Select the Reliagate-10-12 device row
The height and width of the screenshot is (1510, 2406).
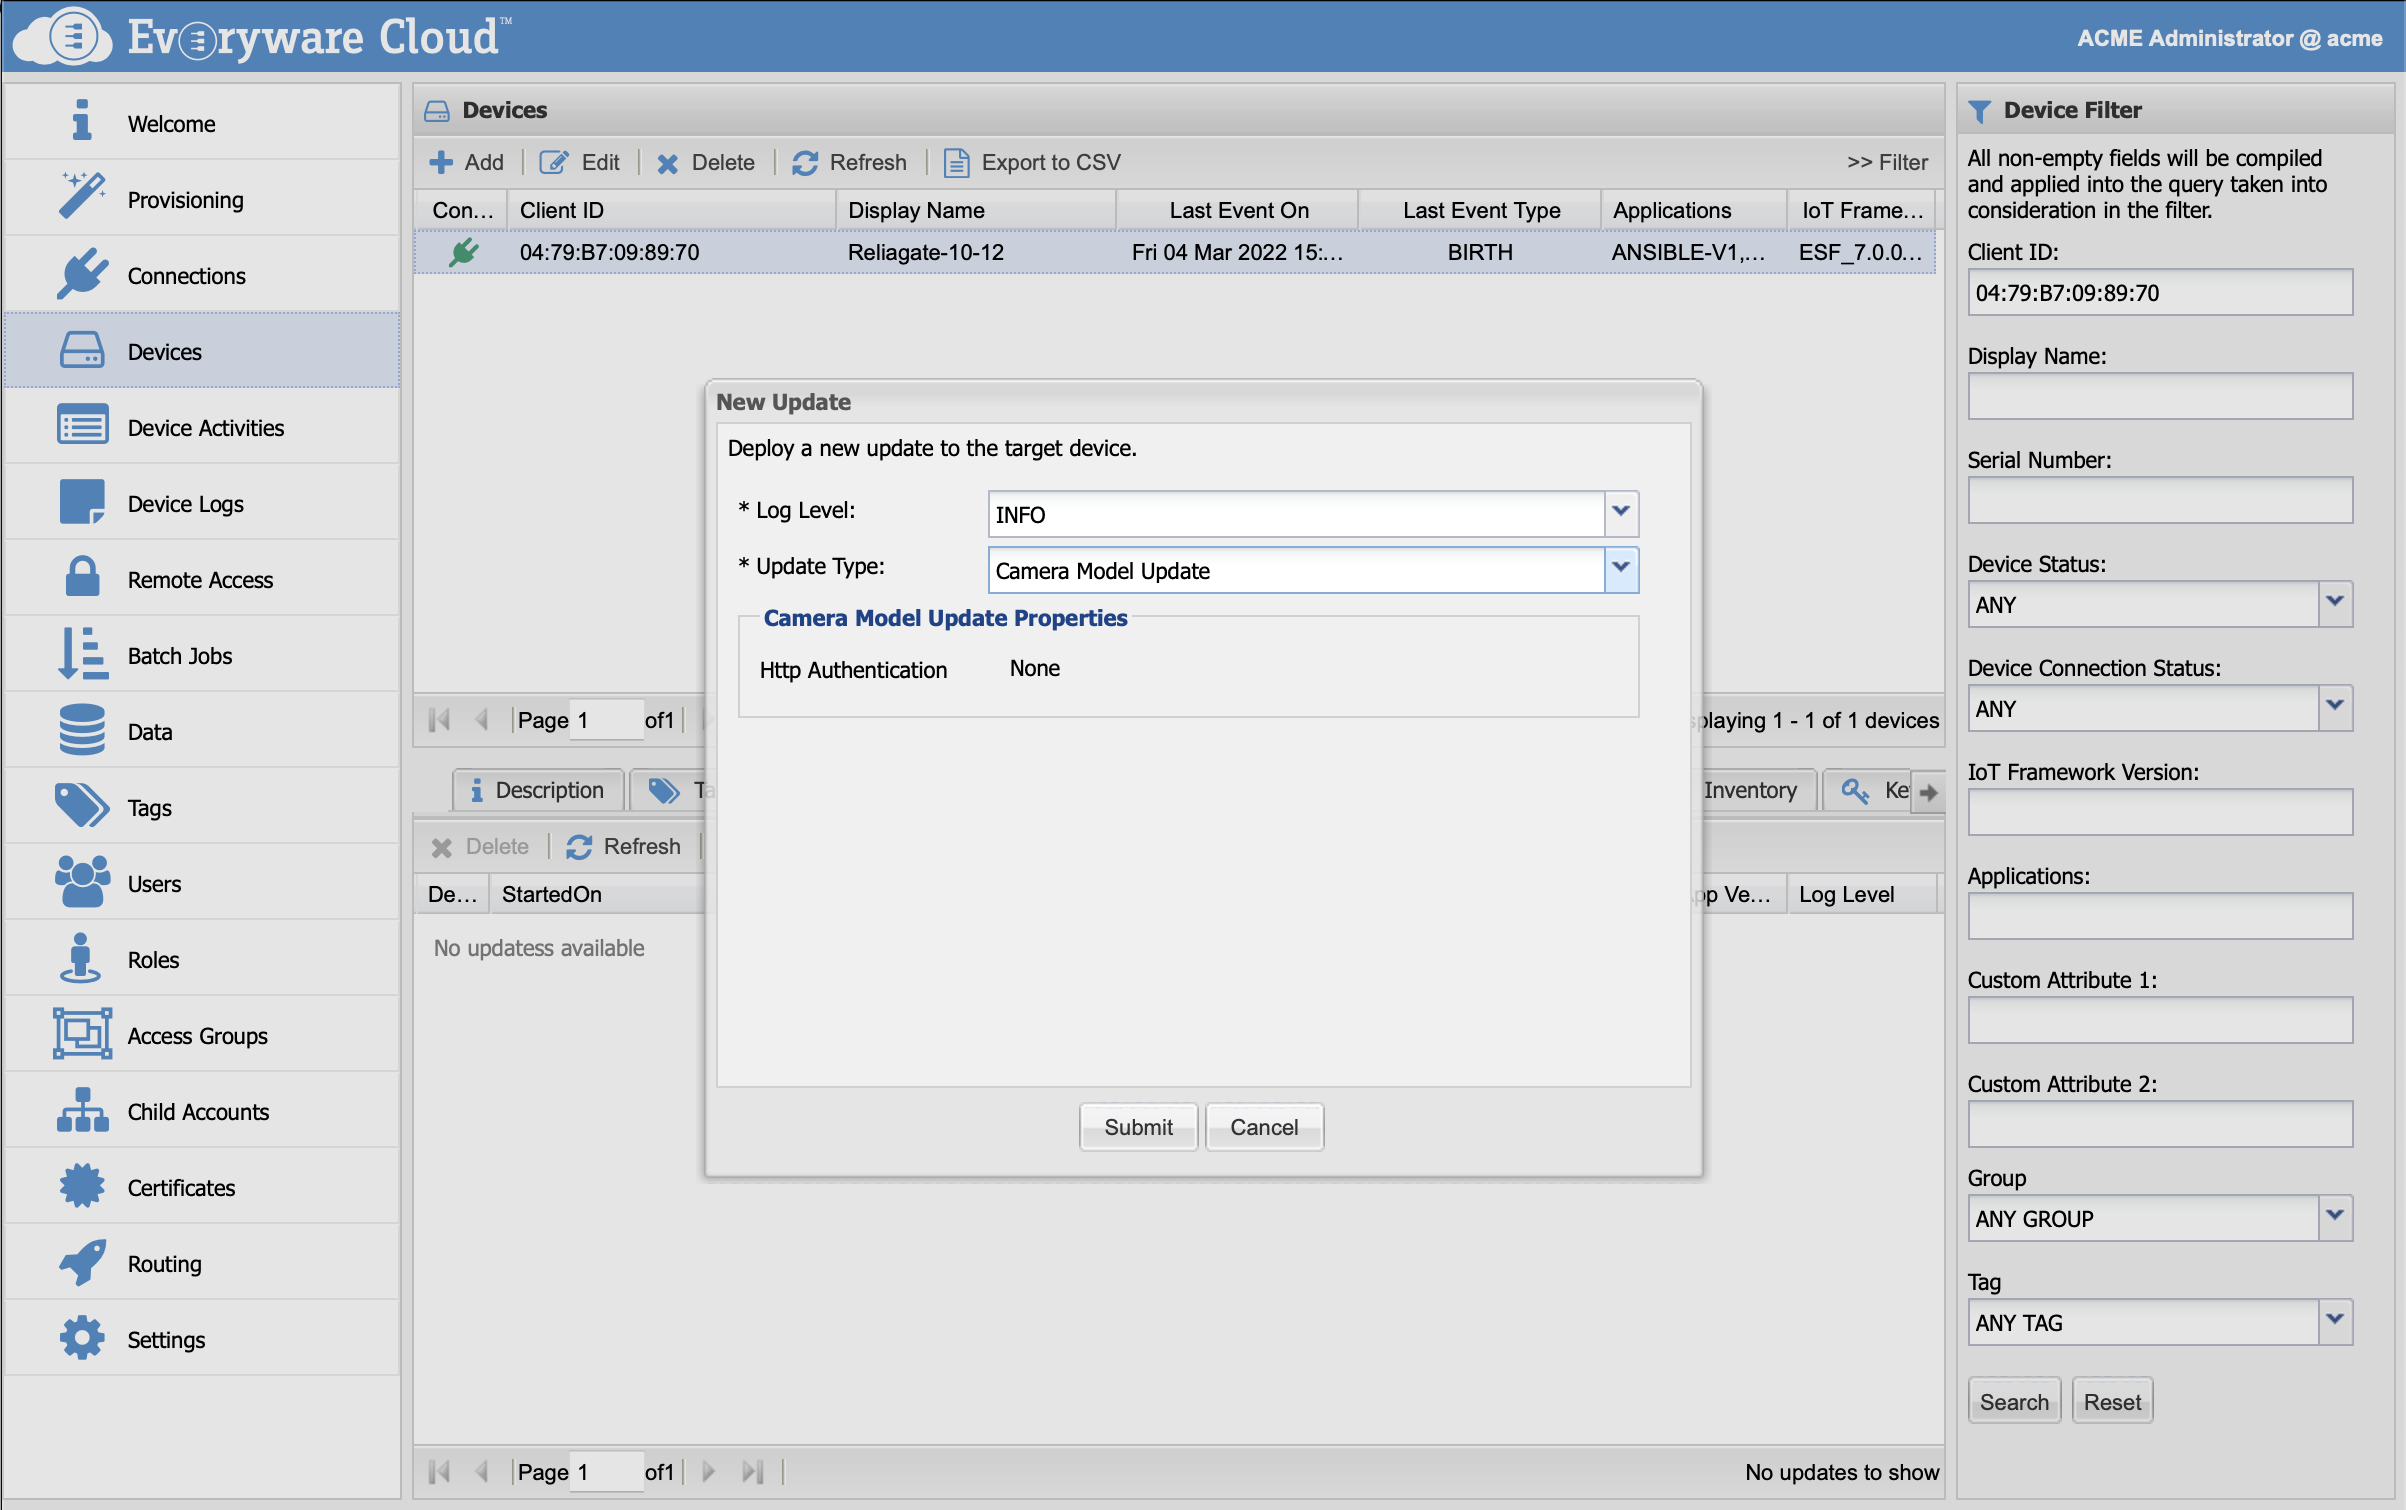tap(925, 252)
